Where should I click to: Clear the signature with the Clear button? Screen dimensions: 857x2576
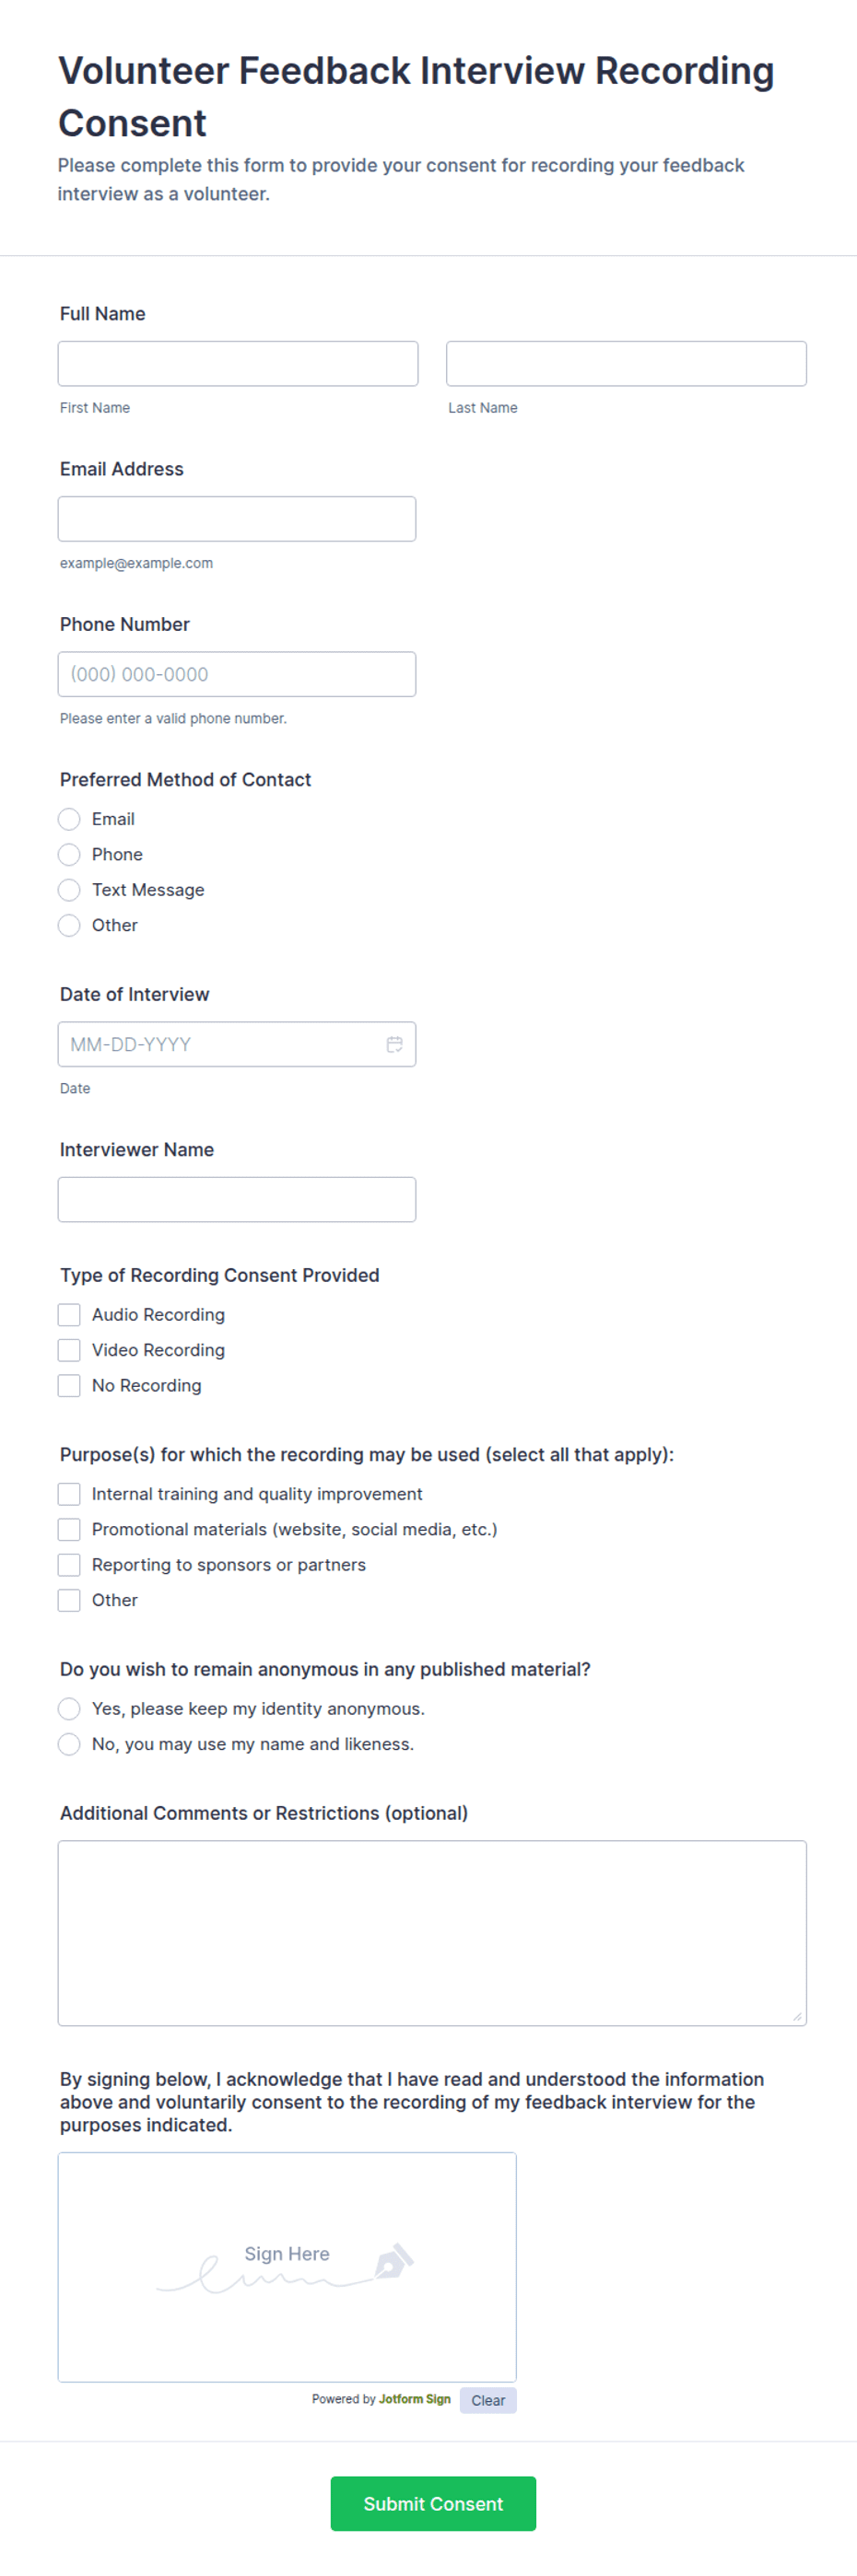488,2400
